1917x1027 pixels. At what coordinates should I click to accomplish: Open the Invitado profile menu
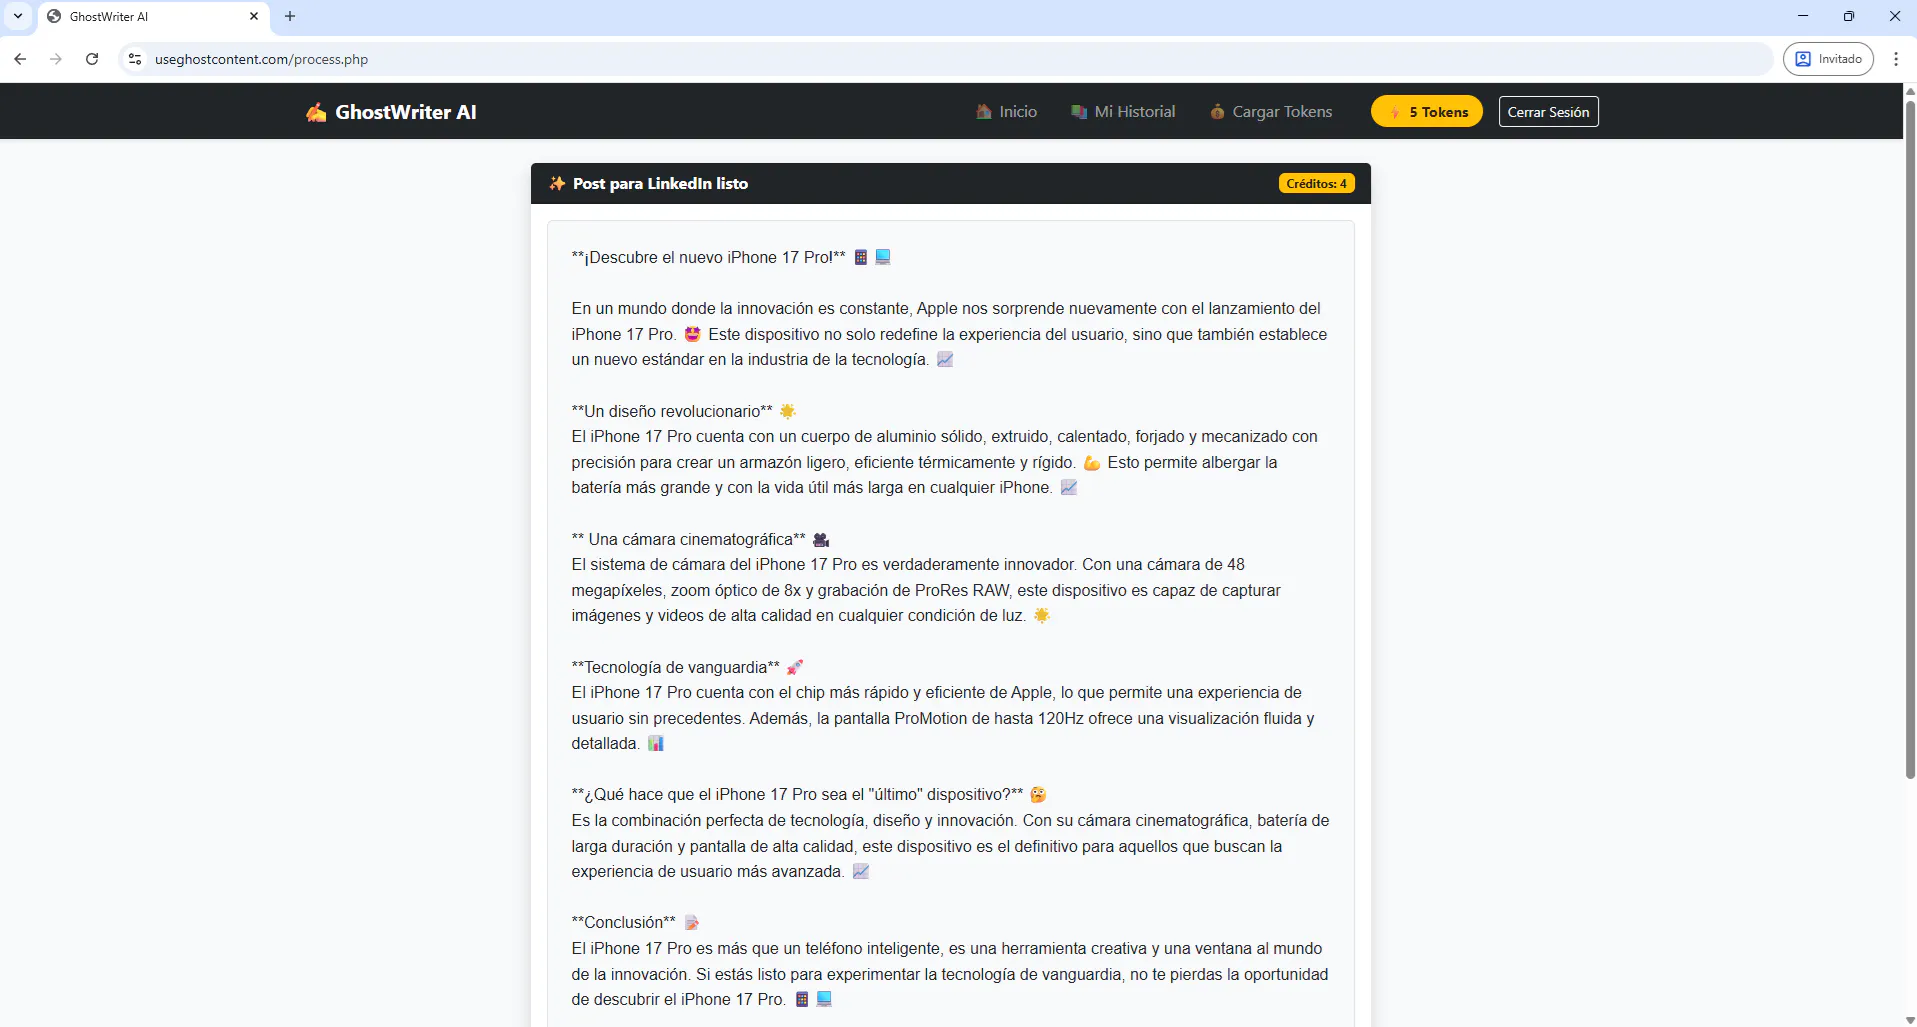[1828, 59]
